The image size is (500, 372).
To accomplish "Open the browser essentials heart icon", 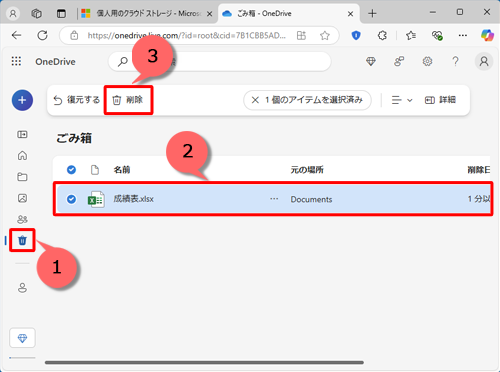I will click(x=437, y=35).
